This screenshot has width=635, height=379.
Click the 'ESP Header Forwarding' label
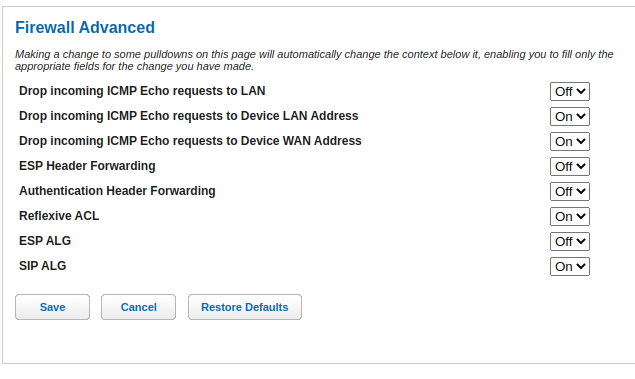87,166
